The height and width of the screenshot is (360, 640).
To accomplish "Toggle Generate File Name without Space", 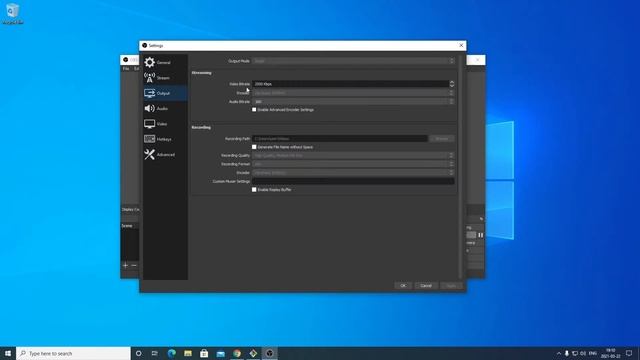I will click(254, 147).
